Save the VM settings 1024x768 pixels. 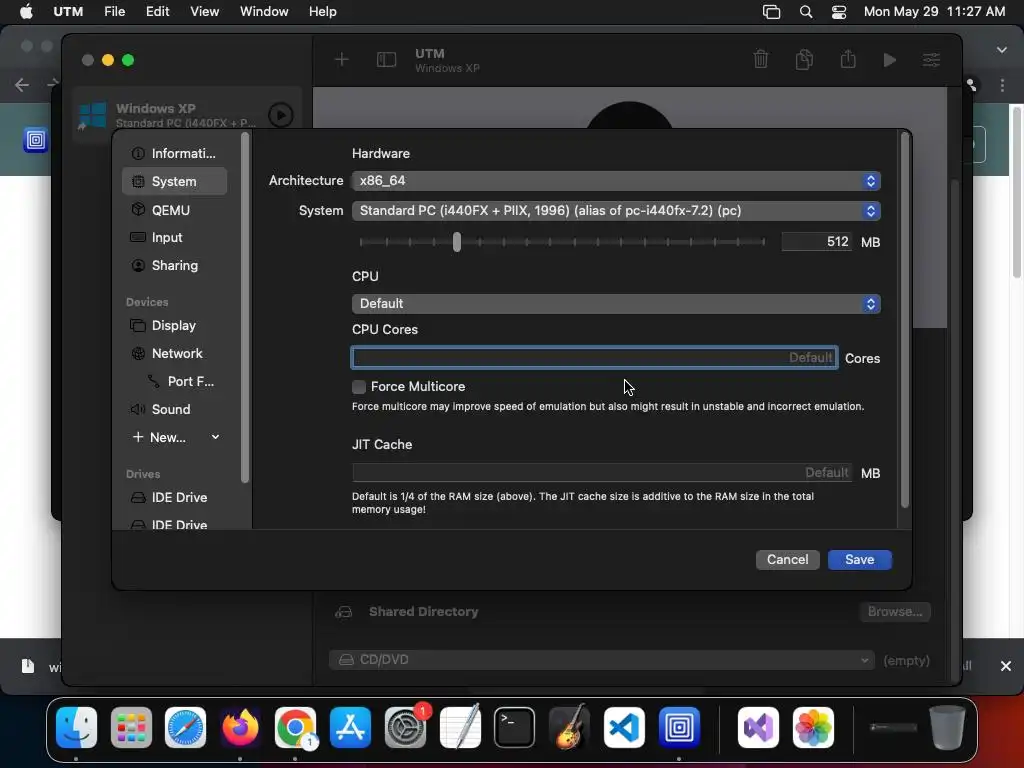coord(859,560)
